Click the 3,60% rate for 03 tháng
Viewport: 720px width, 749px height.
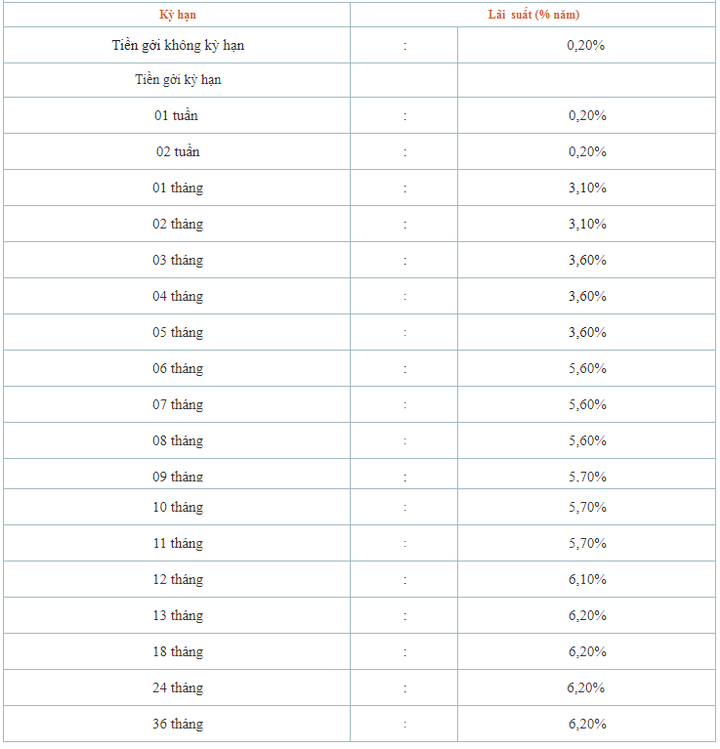click(587, 260)
